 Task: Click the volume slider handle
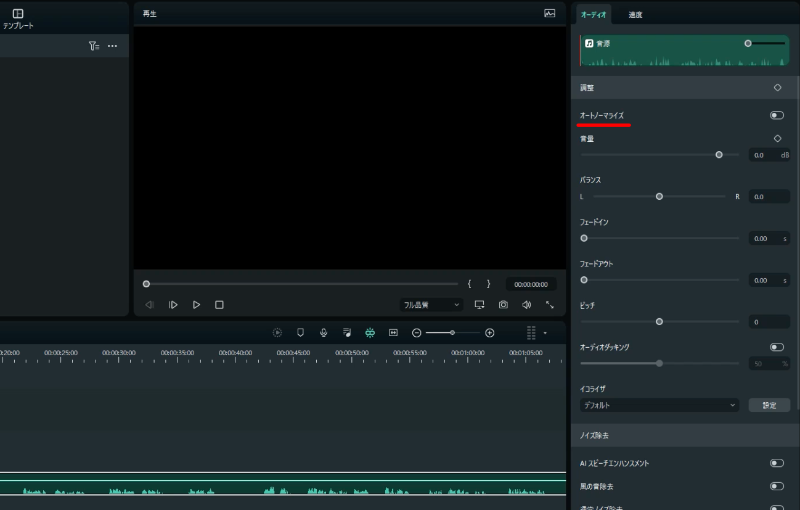point(719,155)
